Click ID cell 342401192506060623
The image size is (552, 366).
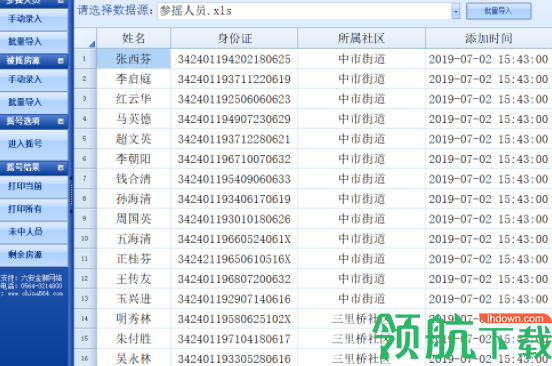(234, 99)
